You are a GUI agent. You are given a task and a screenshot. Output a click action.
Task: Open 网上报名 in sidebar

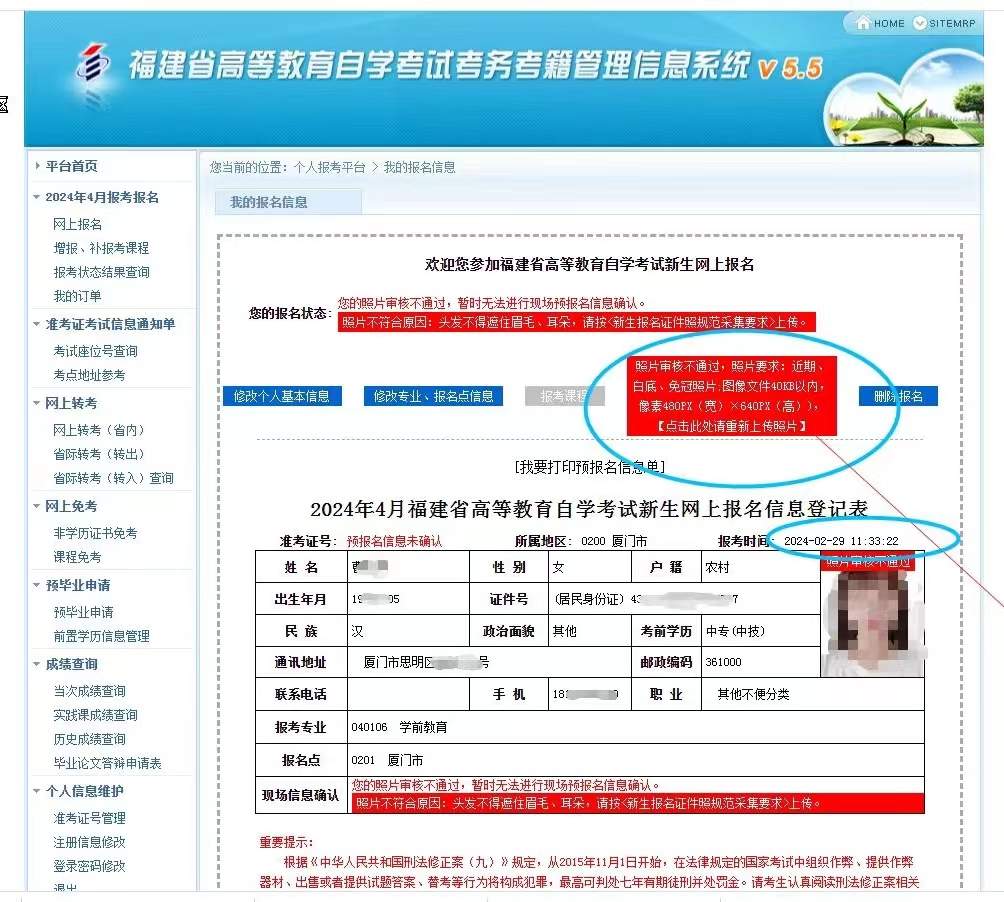coord(77,224)
